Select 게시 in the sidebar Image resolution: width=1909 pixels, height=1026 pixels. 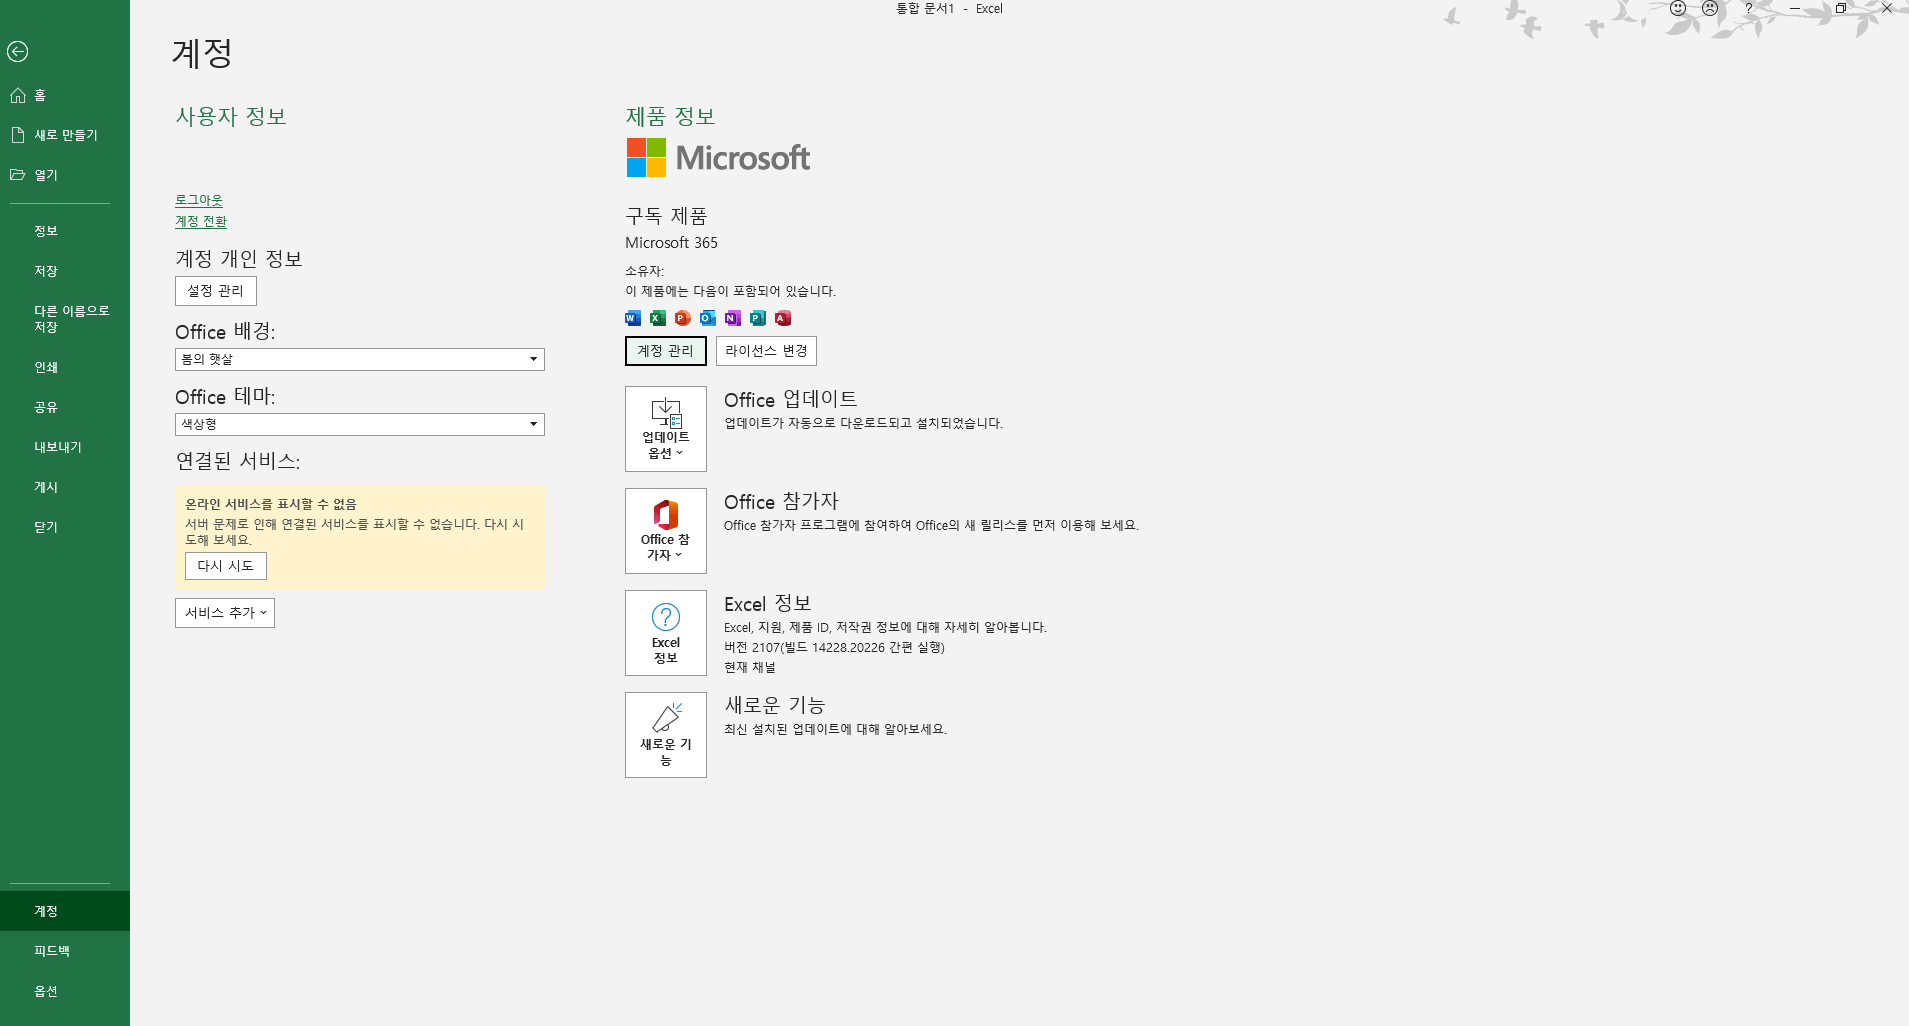tap(65, 487)
